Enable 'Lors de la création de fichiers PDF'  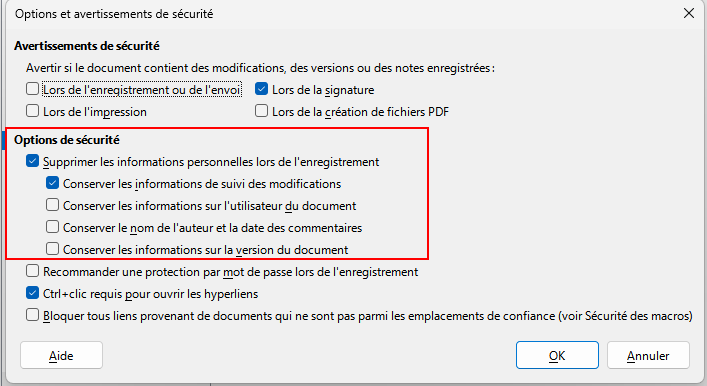pos(262,110)
